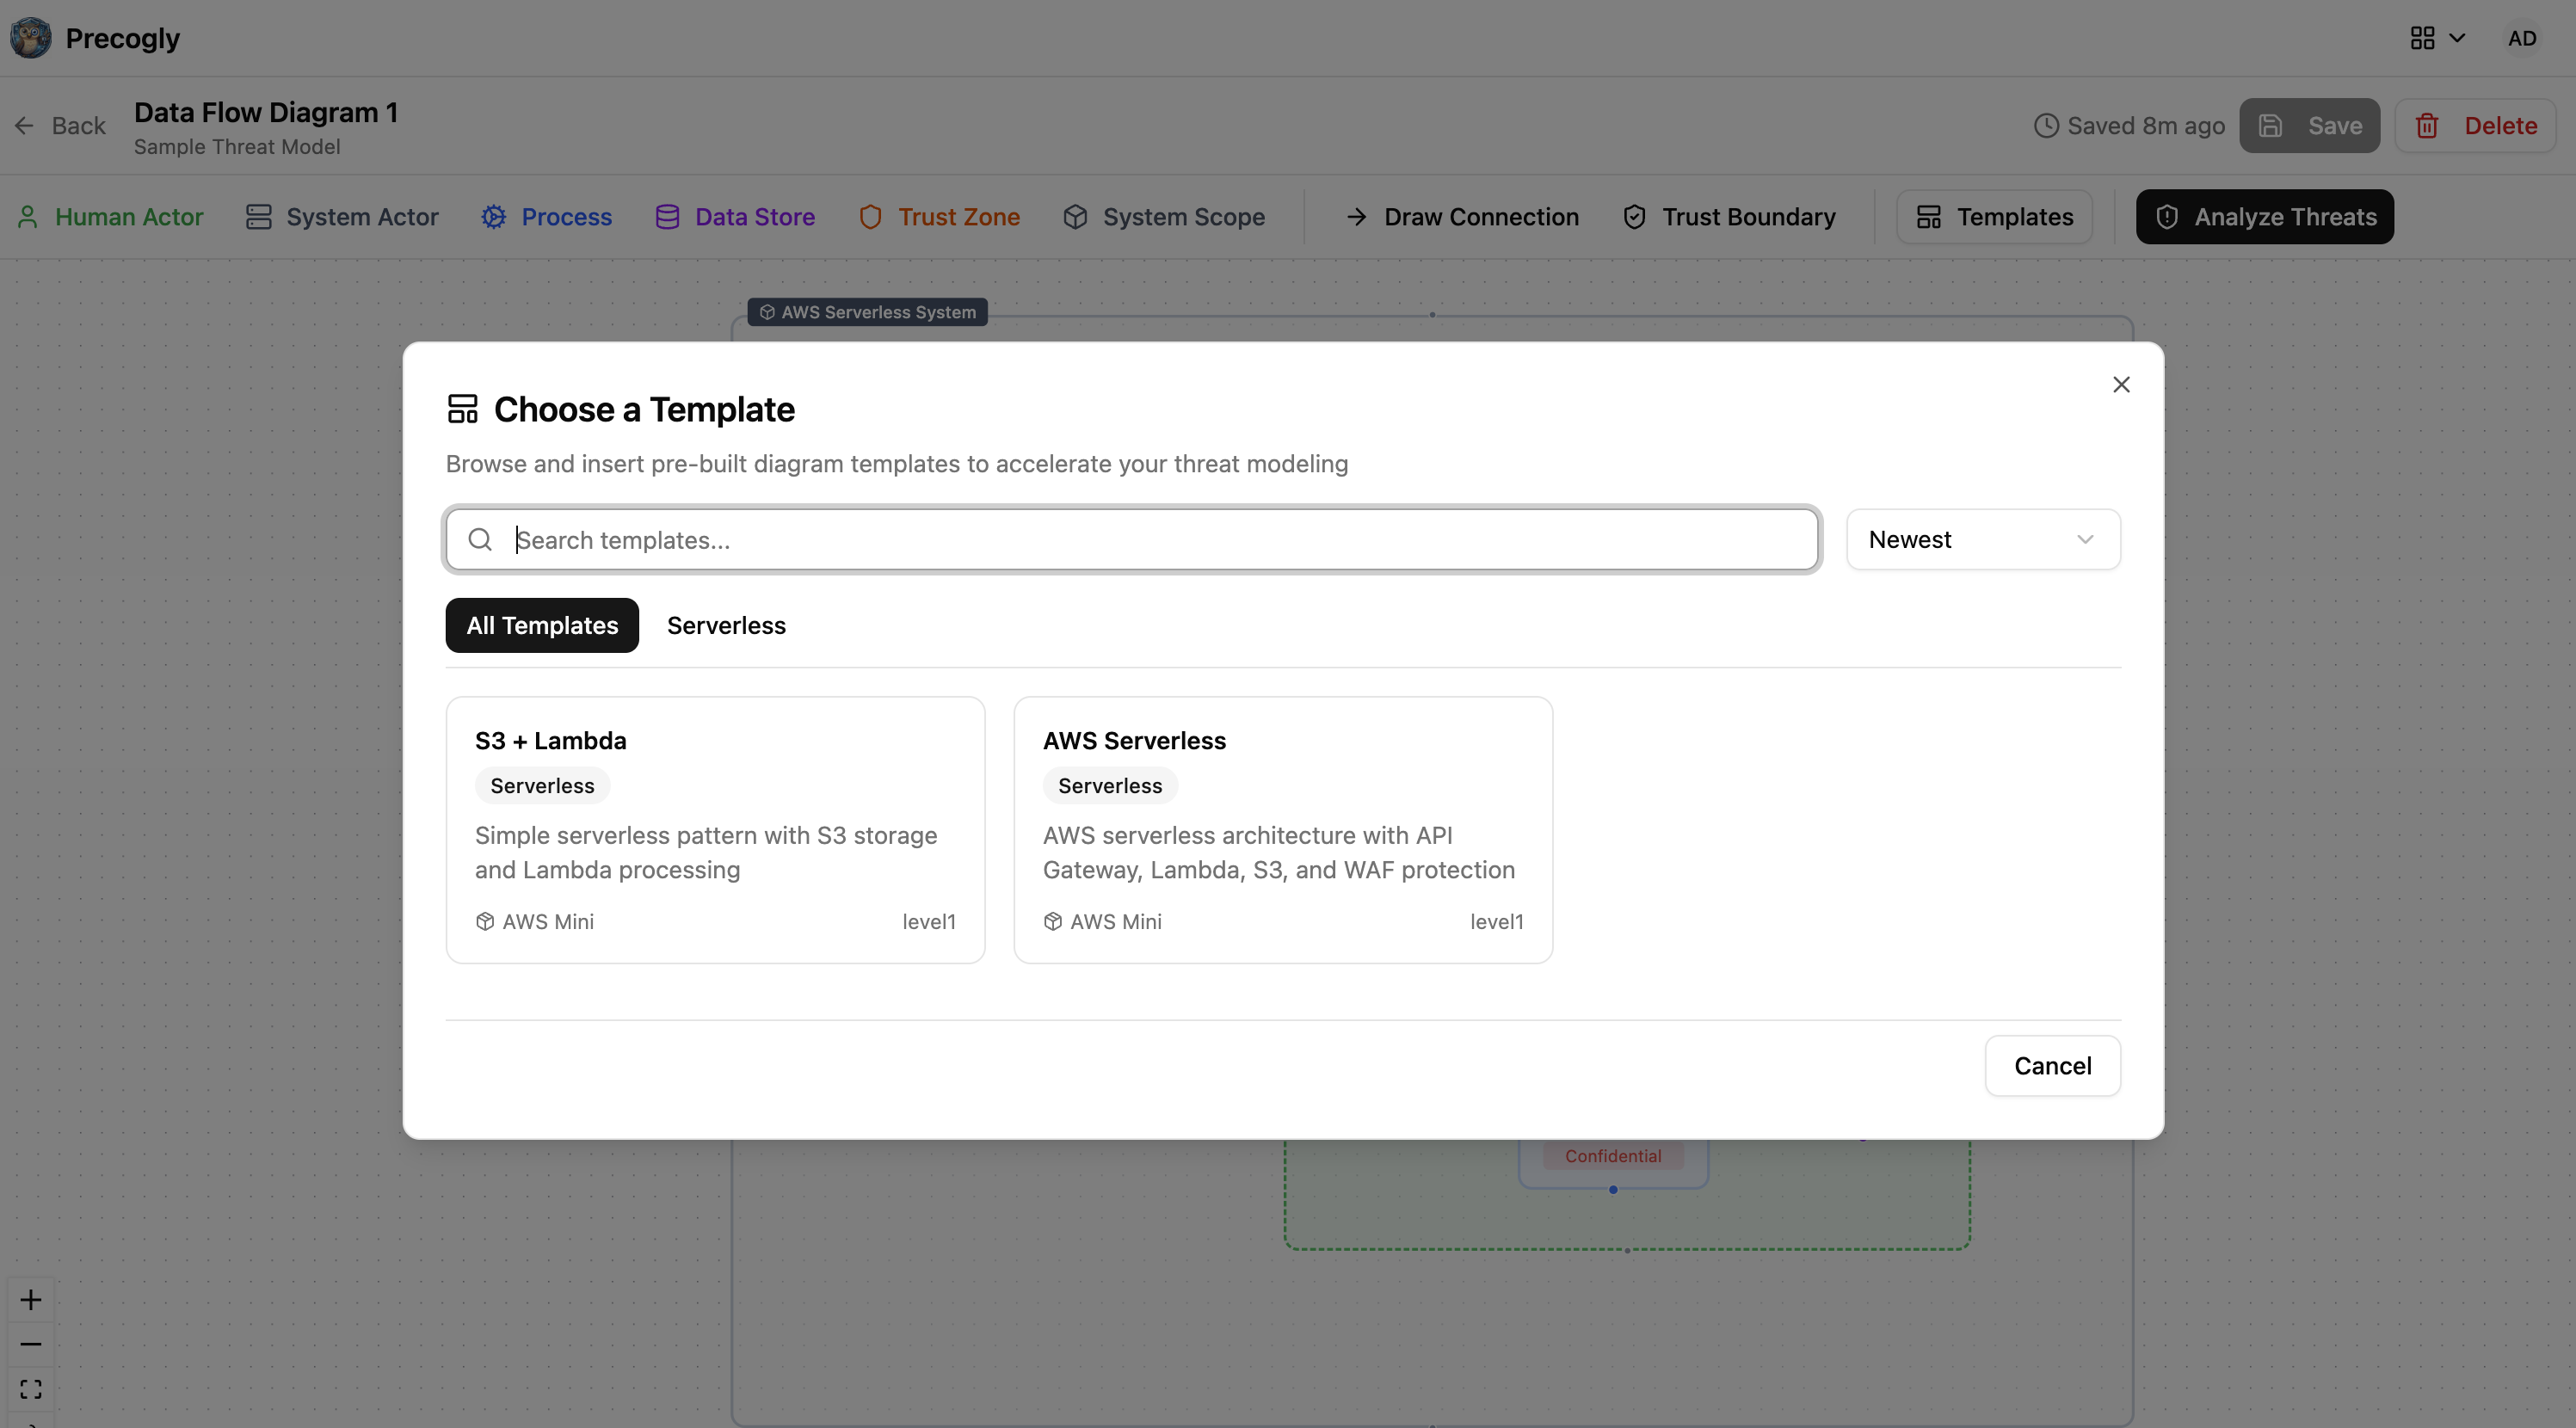Expand the layout options near top right

point(2436,38)
